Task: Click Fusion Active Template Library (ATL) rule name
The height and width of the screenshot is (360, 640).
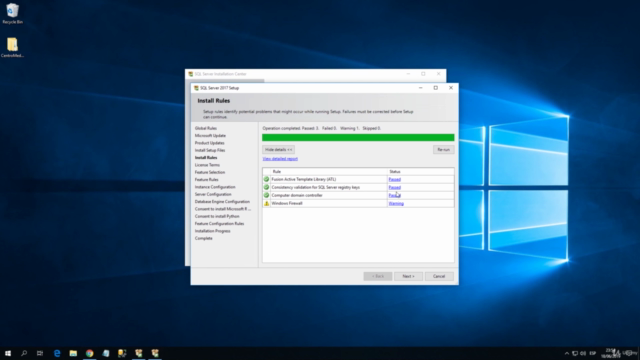Action: [304, 179]
